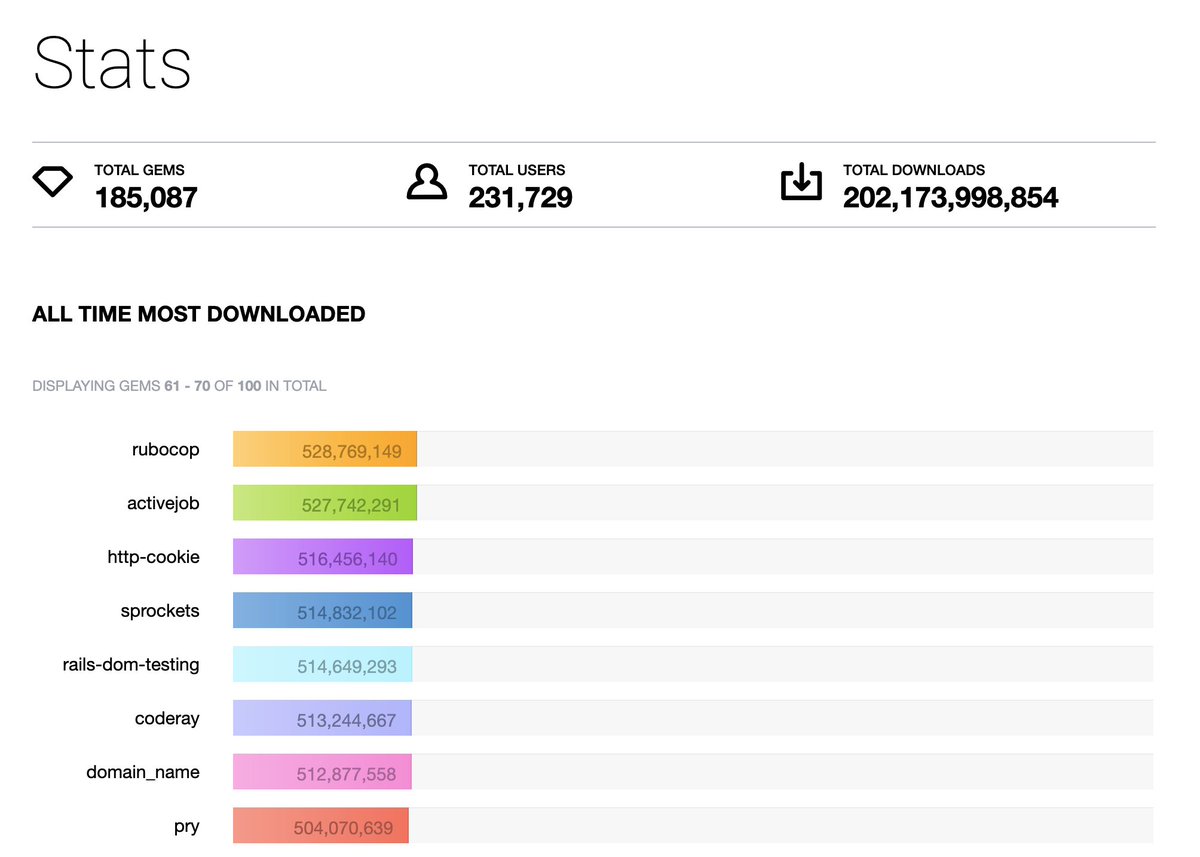Viewport: 1200px width, 857px height.
Task: Click the TOTAL DOWNLOADS label
Action: click(914, 170)
